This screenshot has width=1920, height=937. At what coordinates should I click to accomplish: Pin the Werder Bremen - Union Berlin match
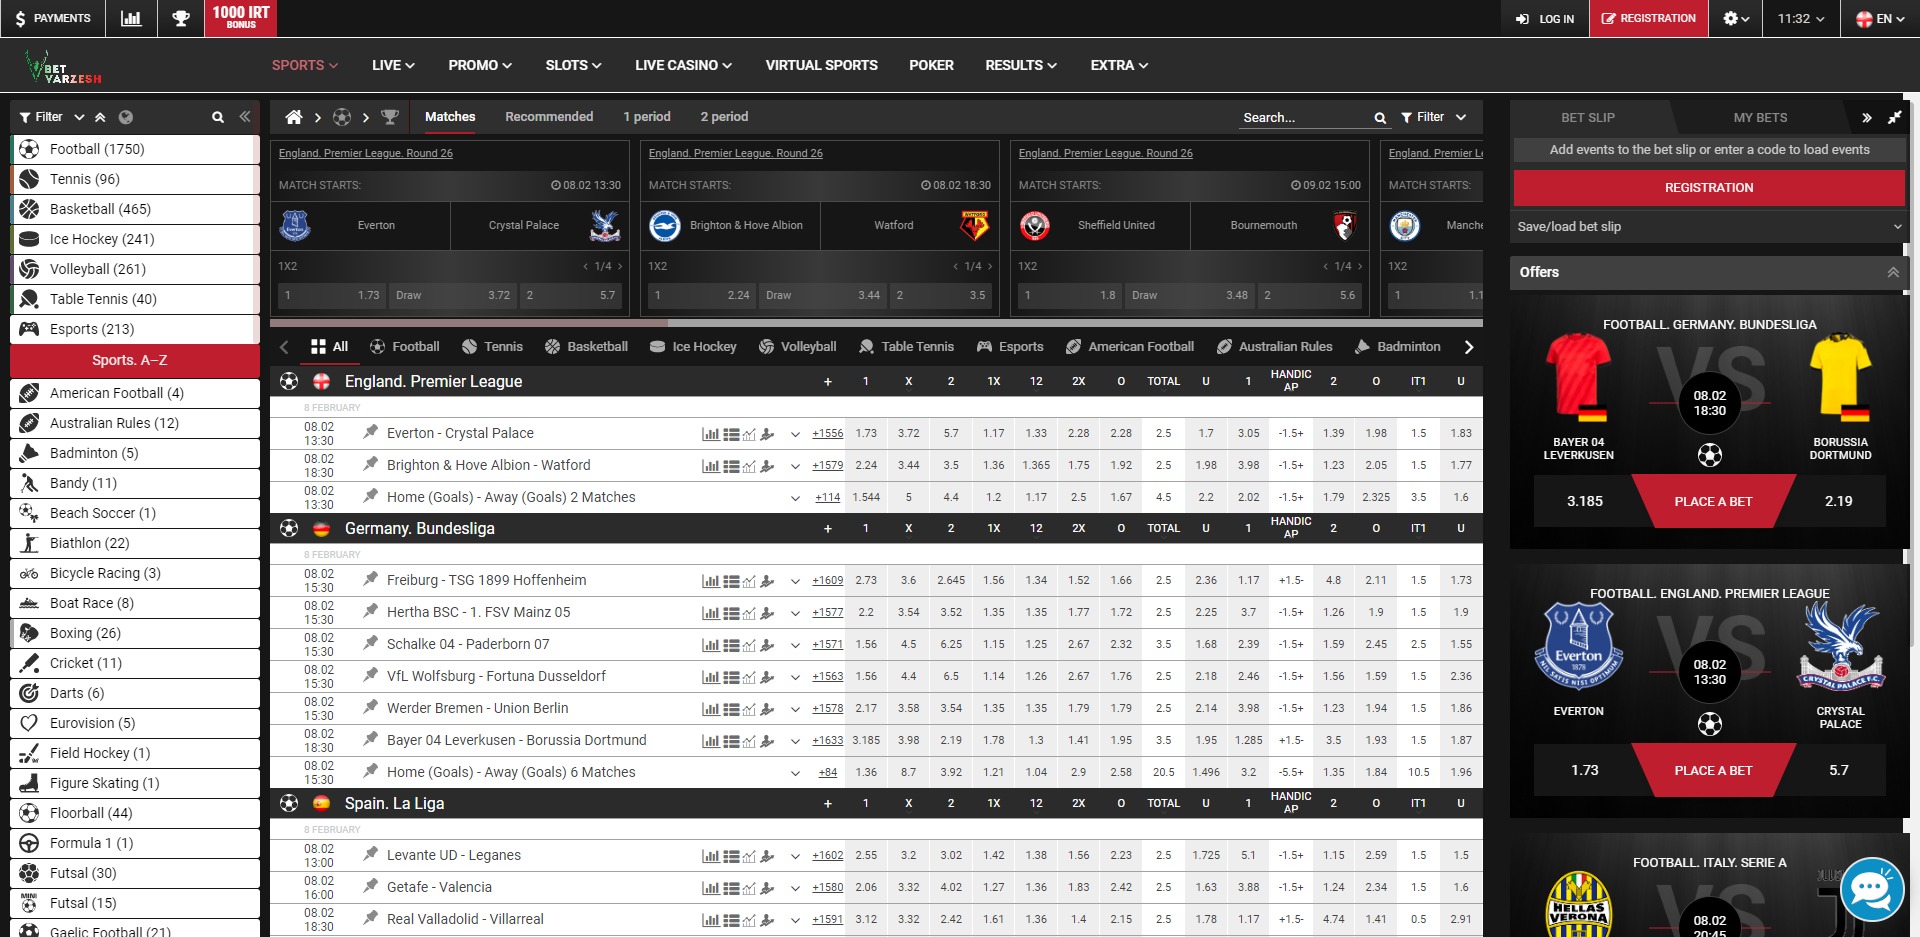[370, 707]
